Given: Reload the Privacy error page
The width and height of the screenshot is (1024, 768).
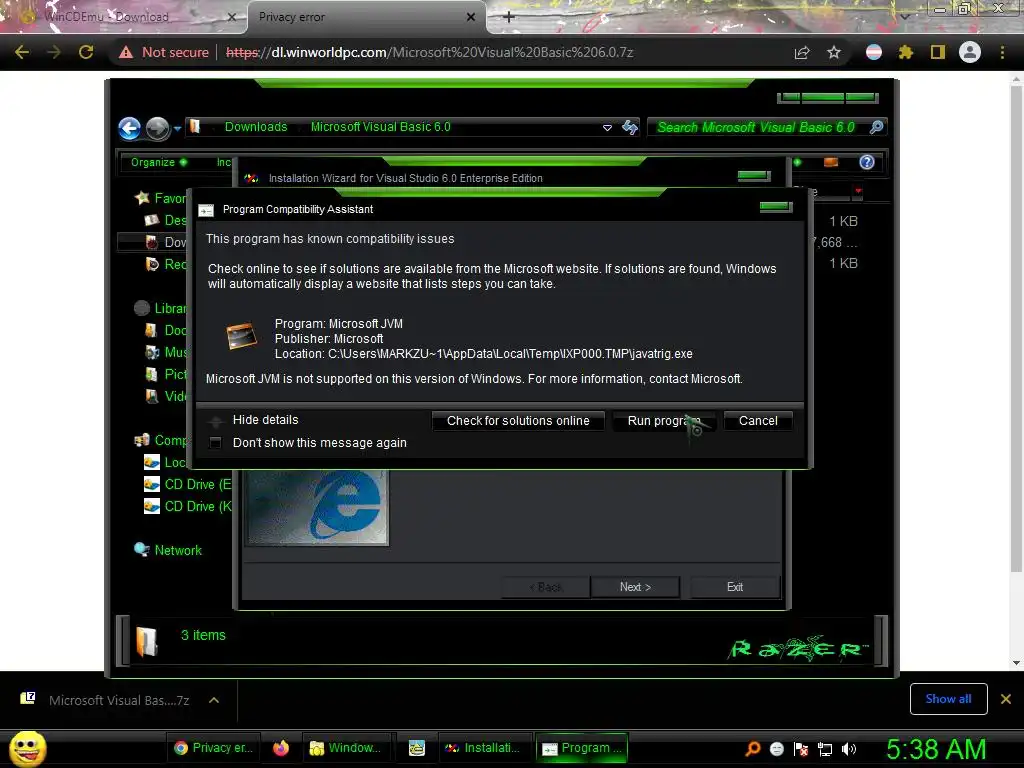Looking at the screenshot, I should tap(86, 52).
